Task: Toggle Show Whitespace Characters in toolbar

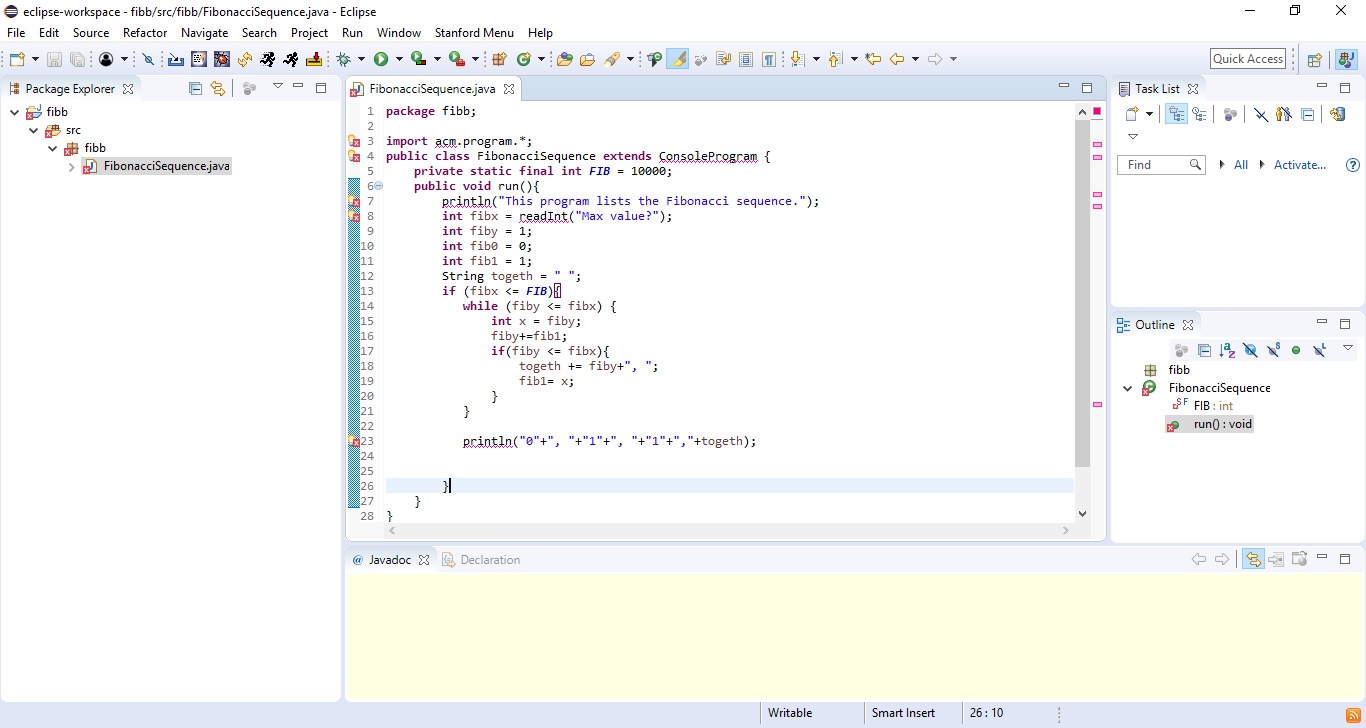Action: click(768, 59)
